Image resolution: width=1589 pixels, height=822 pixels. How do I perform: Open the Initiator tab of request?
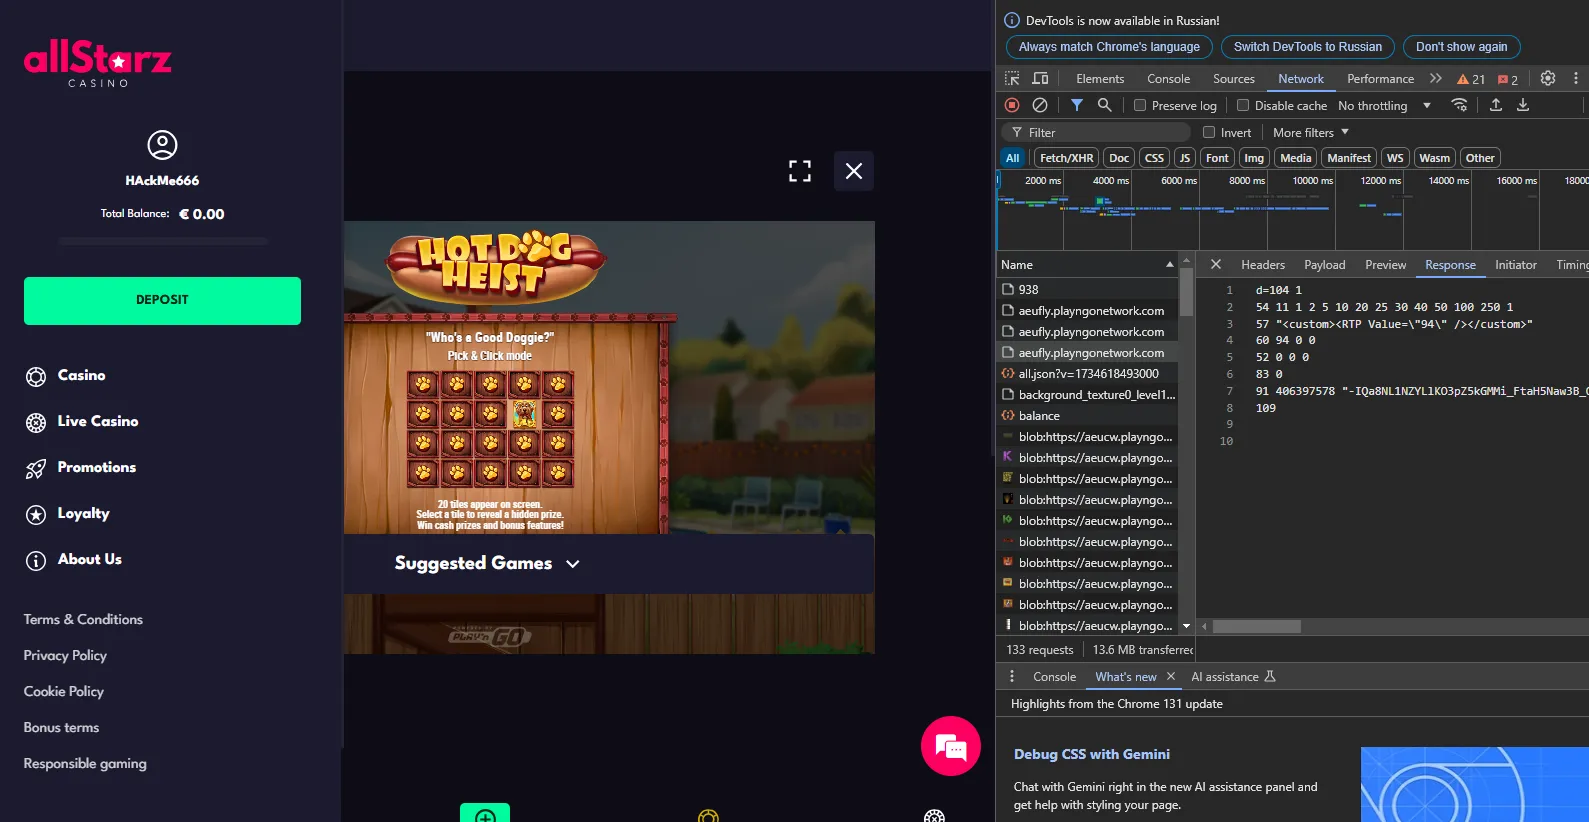pyautogui.click(x=1515, y=264)
